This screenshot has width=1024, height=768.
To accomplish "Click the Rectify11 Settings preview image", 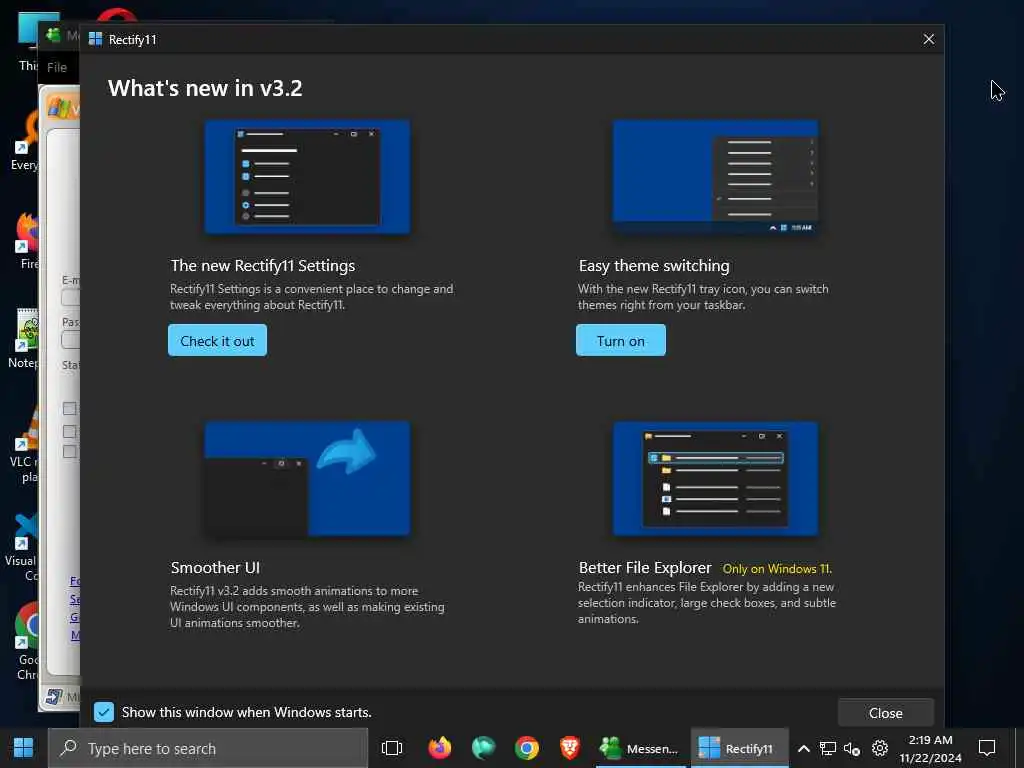I will [308, 176].
